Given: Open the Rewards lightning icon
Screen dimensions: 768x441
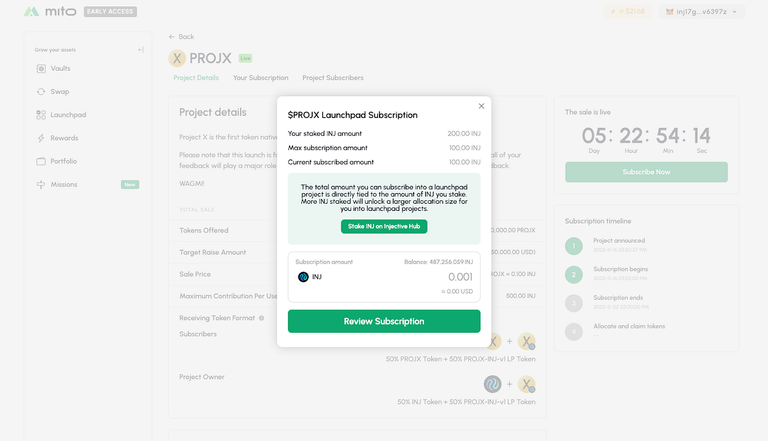Looking at the screenshot, I should click(x=41, y=138).
